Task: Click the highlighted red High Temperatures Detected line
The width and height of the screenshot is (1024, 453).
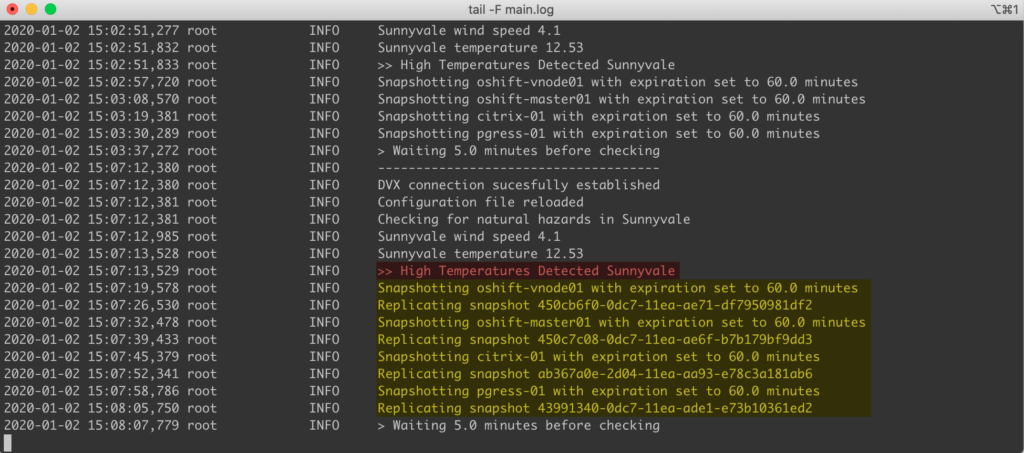Action: tap(526, 270)
